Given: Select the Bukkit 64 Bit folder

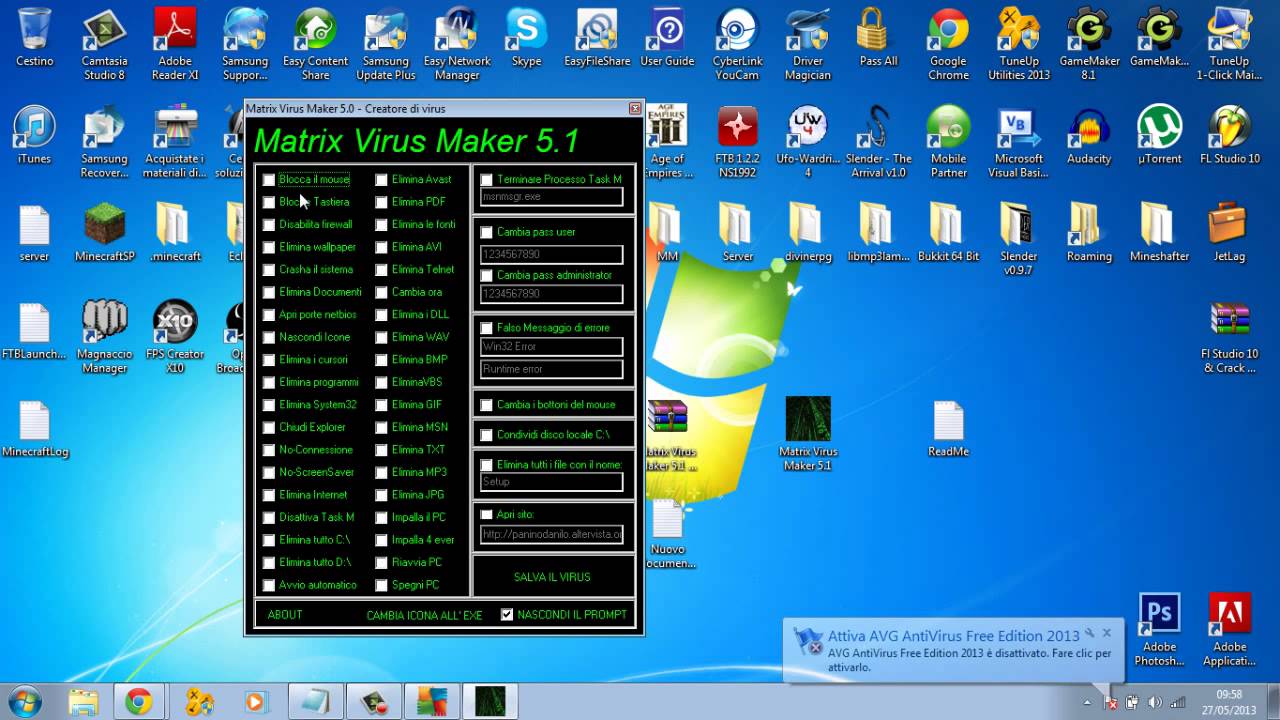Looking at the screenshot, I should point(948,233).
